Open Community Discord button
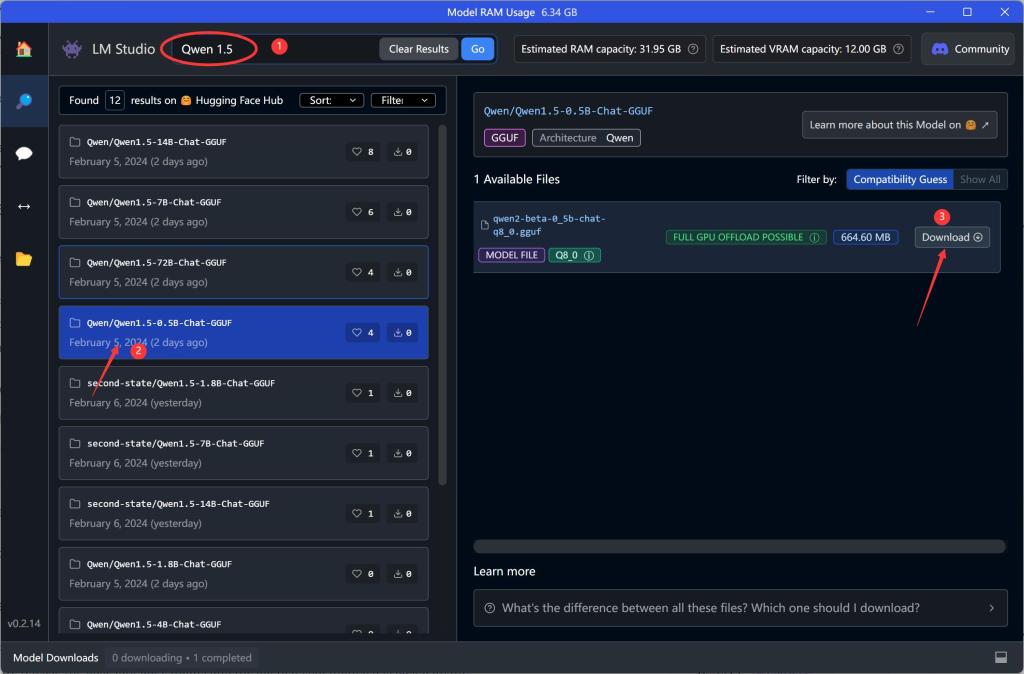The image size is (1024, 674). 969,49
